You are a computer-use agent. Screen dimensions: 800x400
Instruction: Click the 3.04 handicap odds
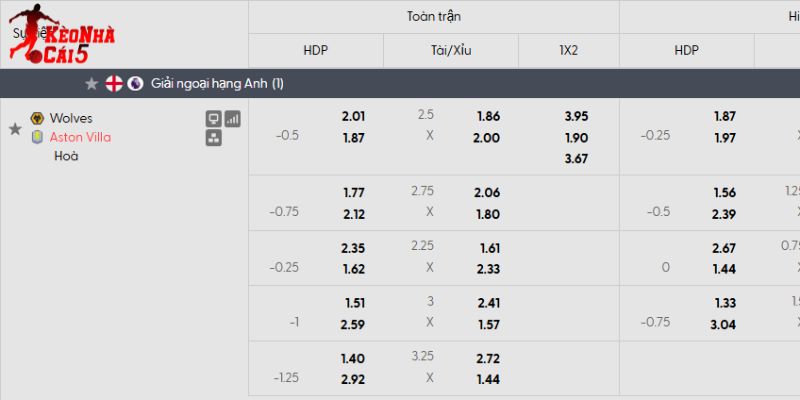point(725,324)
